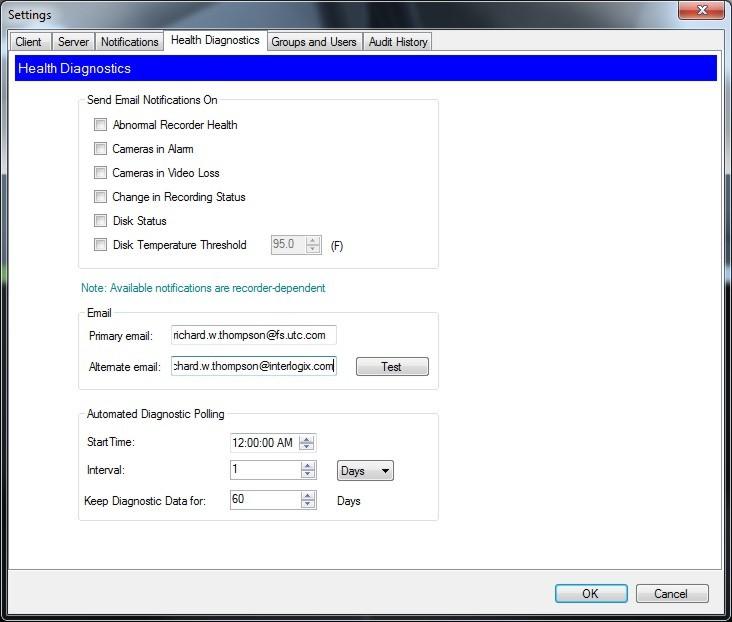Click the Primary email field
The height and width of the screenshot is (622, 732).
click(x=253, y=335)
